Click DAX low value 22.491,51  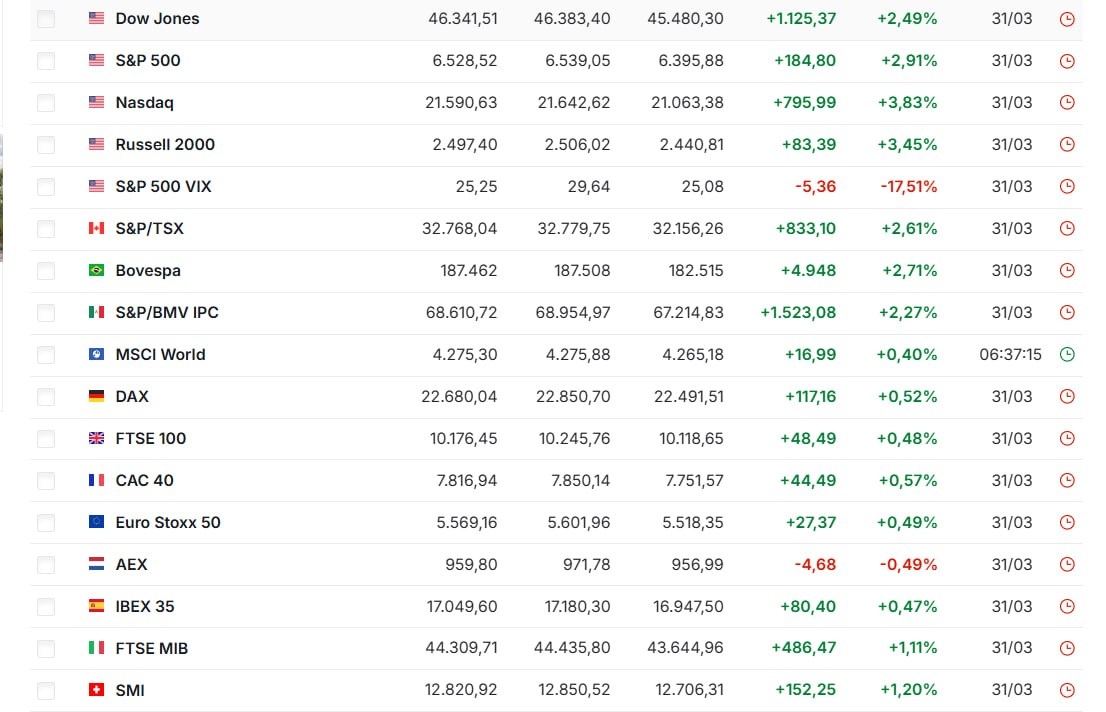click(688, 396)
